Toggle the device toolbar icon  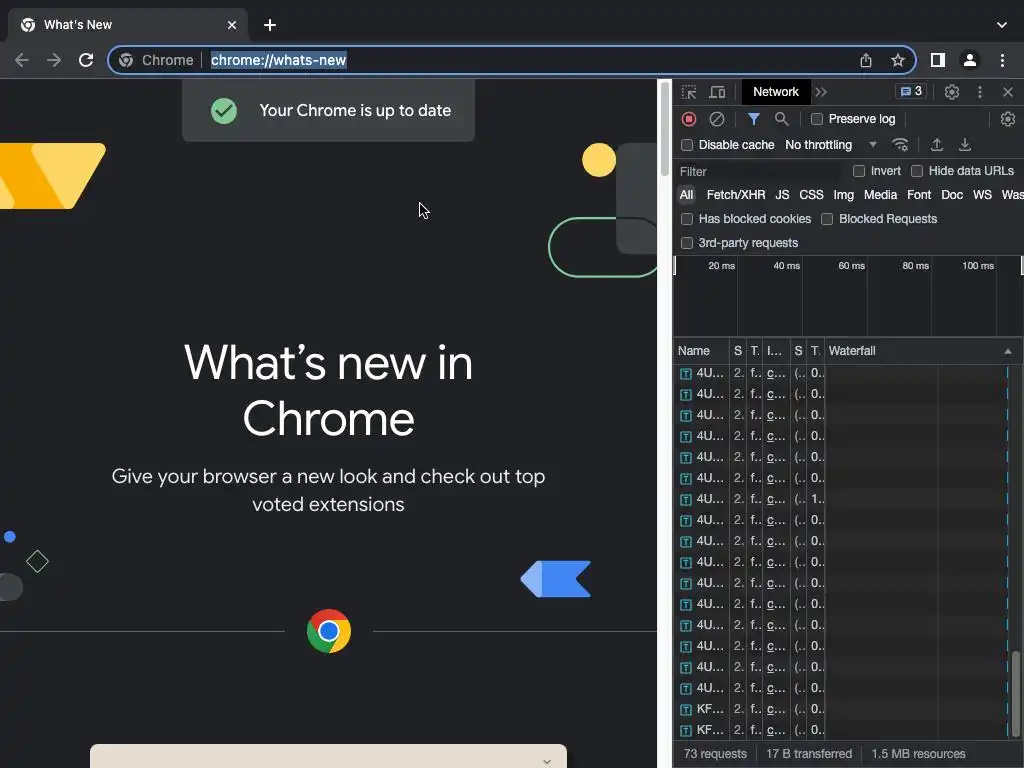[x=717, y=92]
